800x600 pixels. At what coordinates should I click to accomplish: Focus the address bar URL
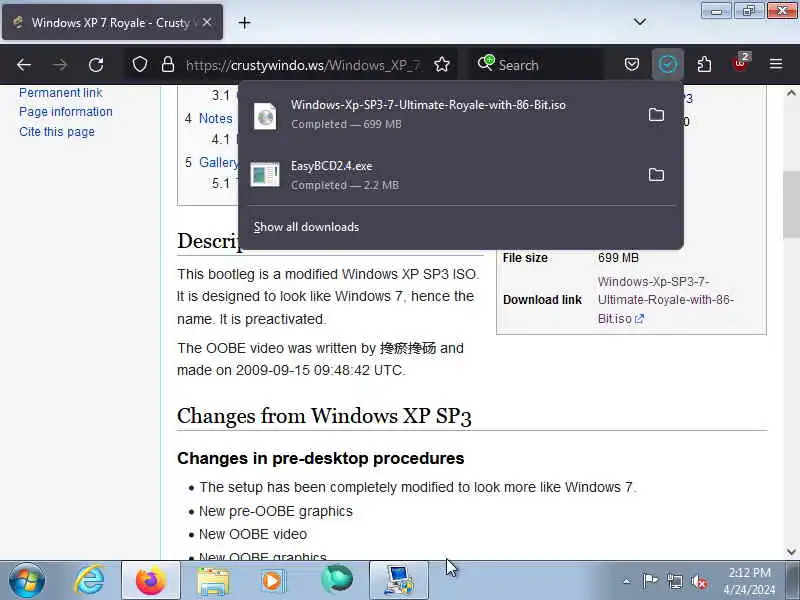tap(303, 65)
